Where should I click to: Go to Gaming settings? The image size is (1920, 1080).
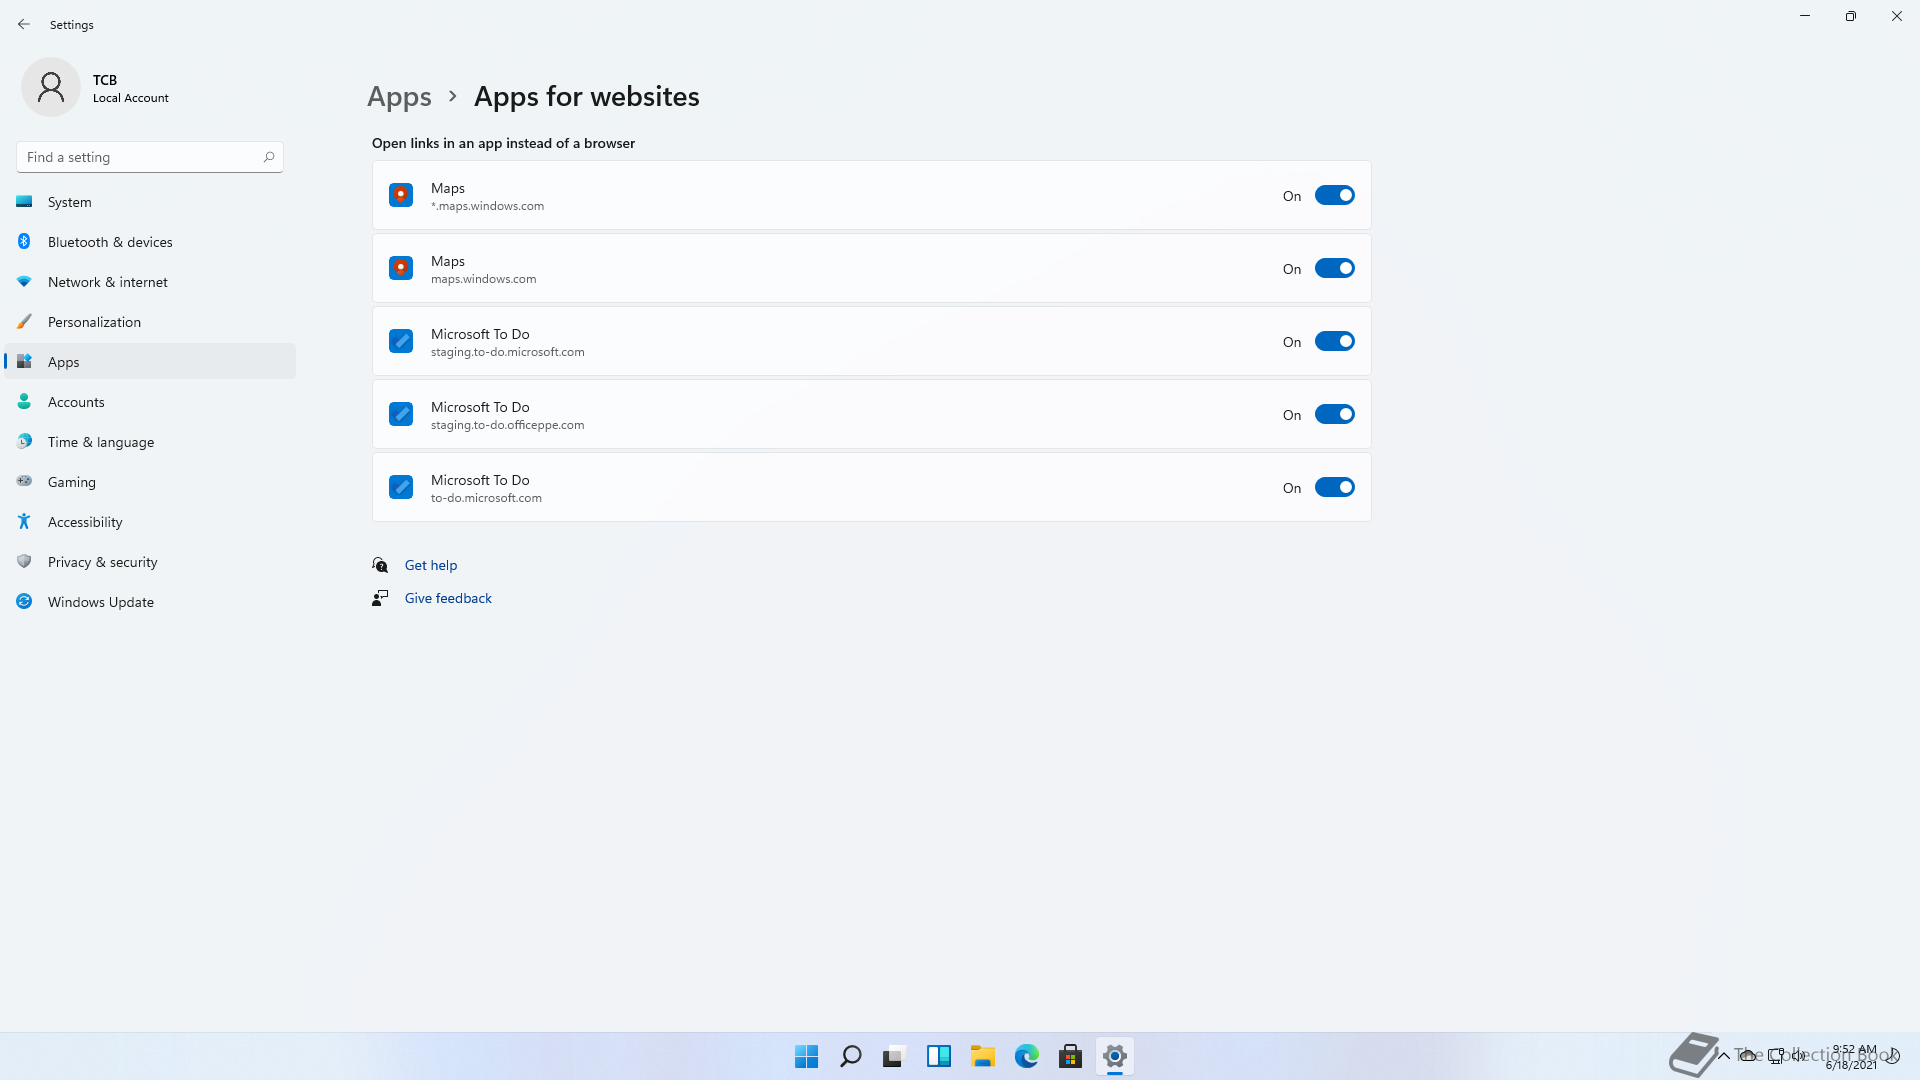click(x=150, y=482)
